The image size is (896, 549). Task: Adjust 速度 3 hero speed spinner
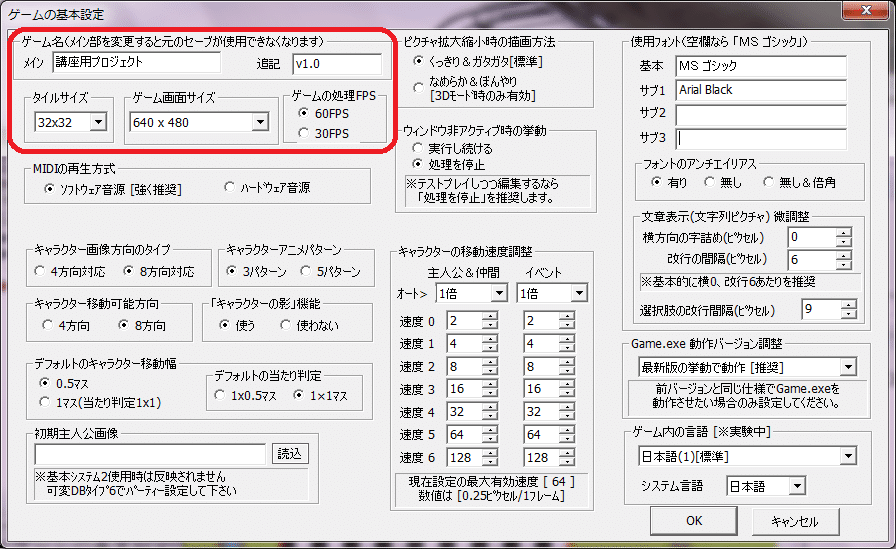click(490, 389)
